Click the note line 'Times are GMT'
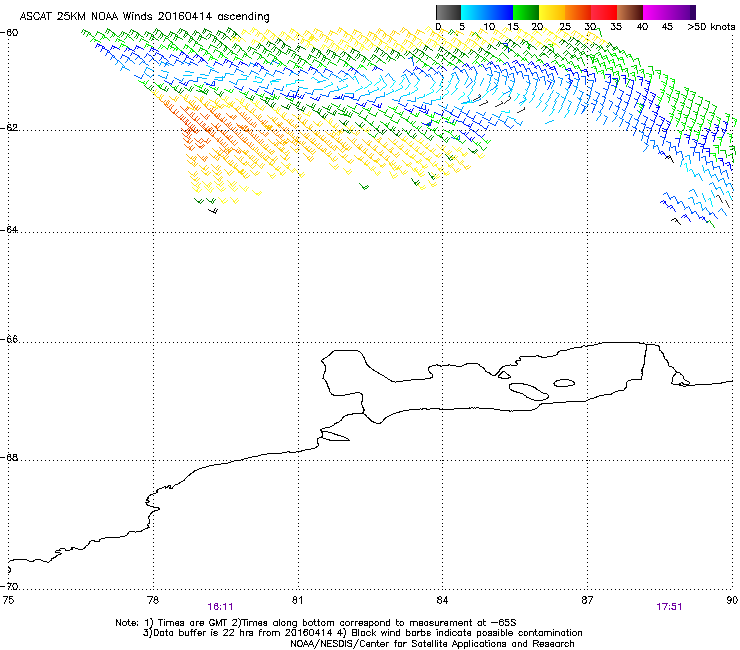This screenshot has width=740, height=650. click(x=193, y=623)
